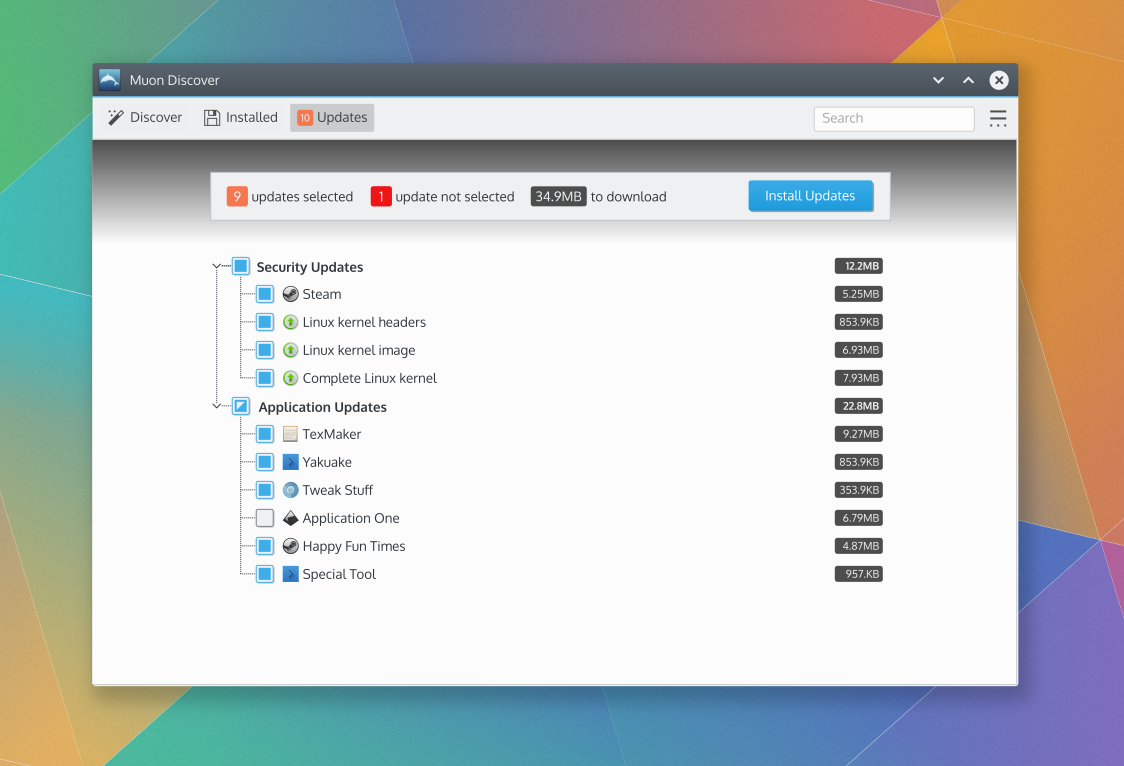Deselect the Special Tool checkbox
1124x766 pixels.
click(264, 574)
